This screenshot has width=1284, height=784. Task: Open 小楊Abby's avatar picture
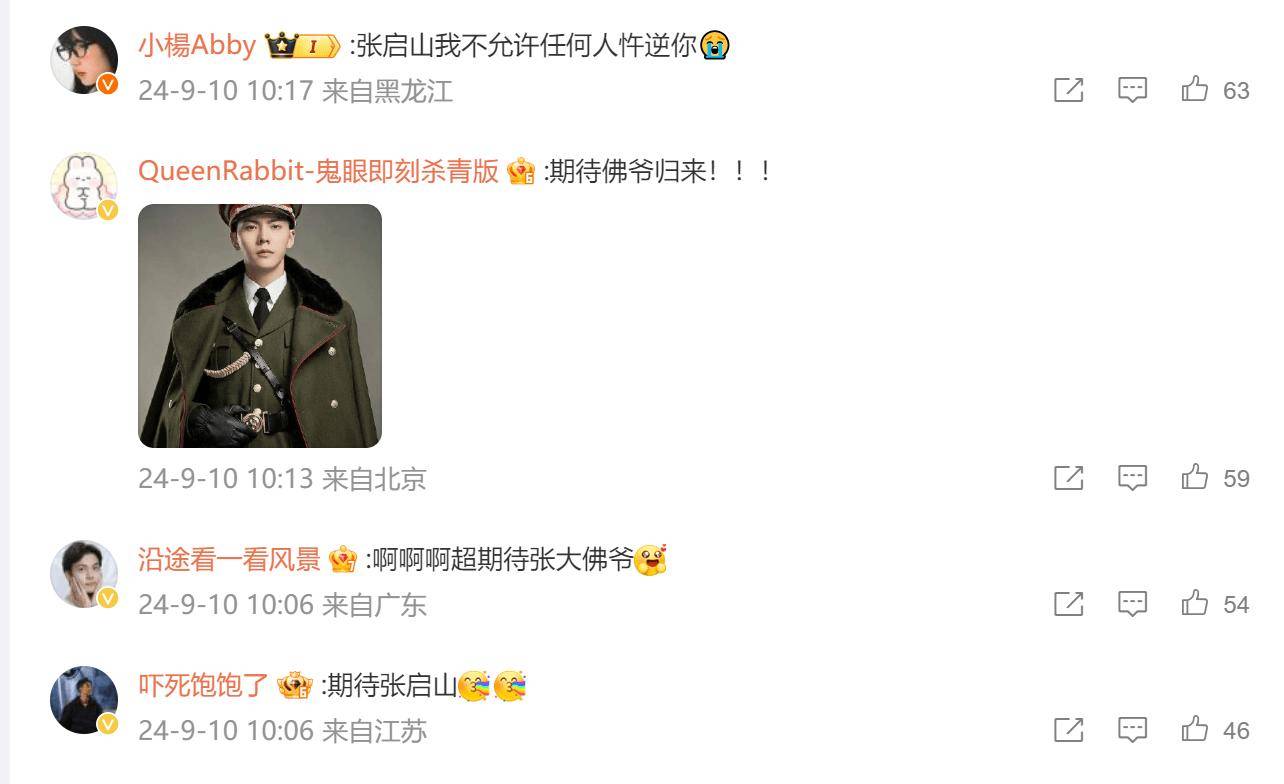(84, 60)
